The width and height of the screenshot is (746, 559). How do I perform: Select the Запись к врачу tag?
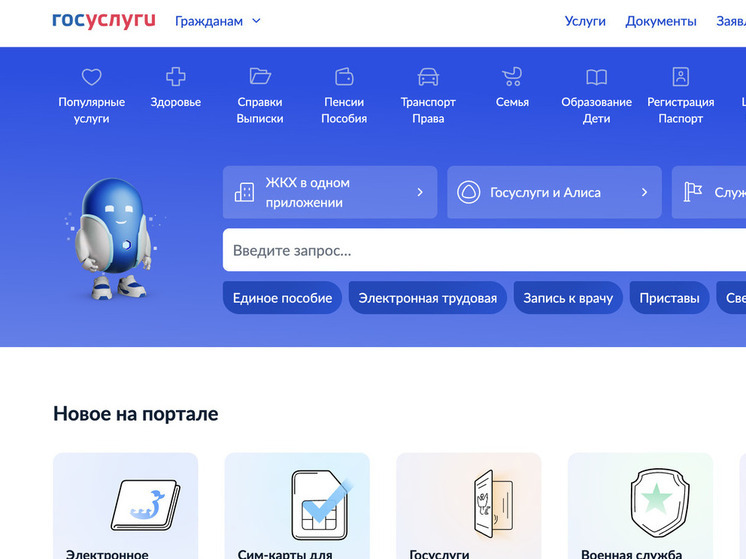(568, 298)
